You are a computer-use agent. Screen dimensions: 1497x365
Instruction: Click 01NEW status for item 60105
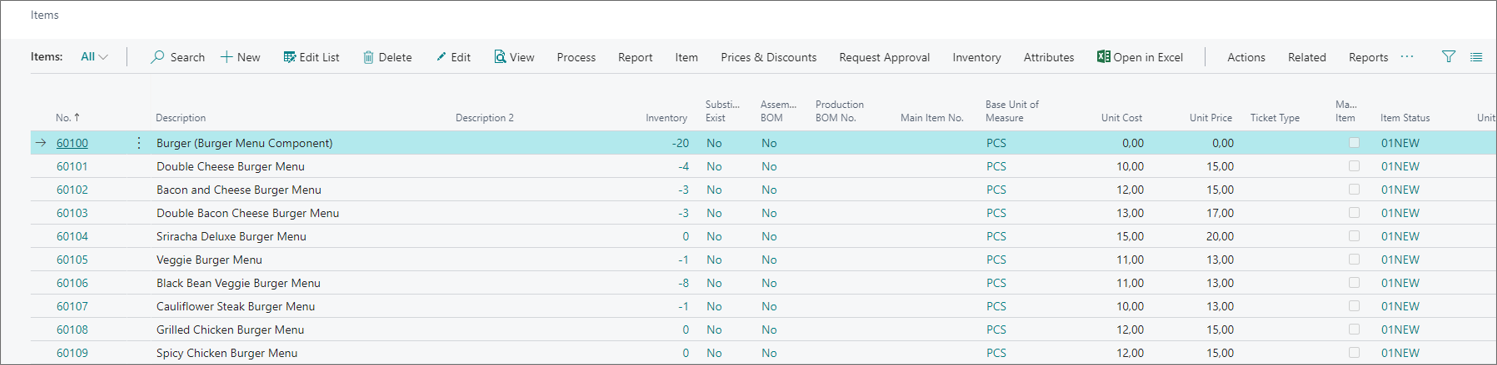1400,259
